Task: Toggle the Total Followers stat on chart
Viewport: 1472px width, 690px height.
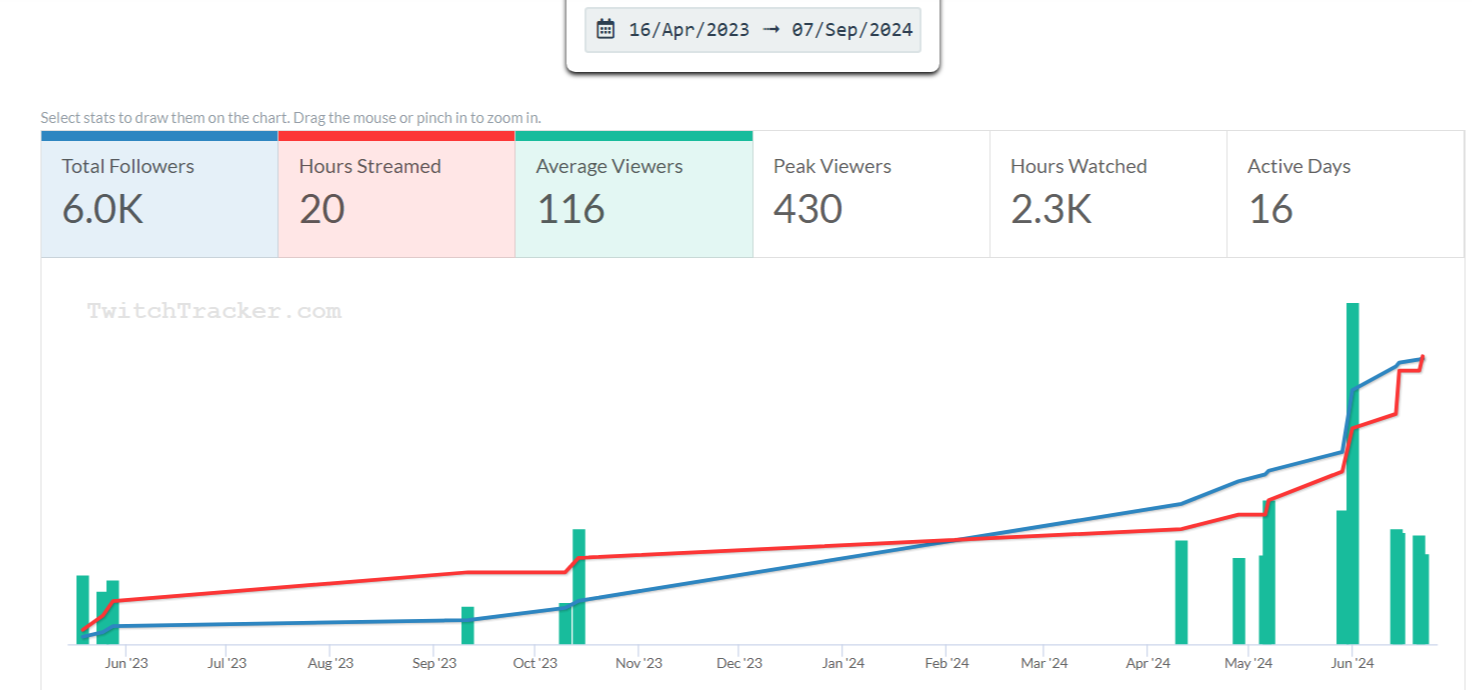Action: point(159,194)
